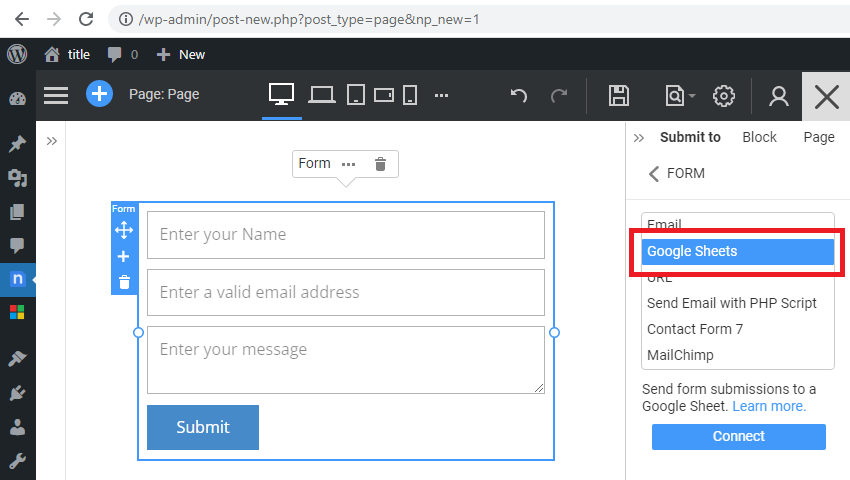
Task: Click the Connect button
Action: pyautogui.click(x=738, y=437)
